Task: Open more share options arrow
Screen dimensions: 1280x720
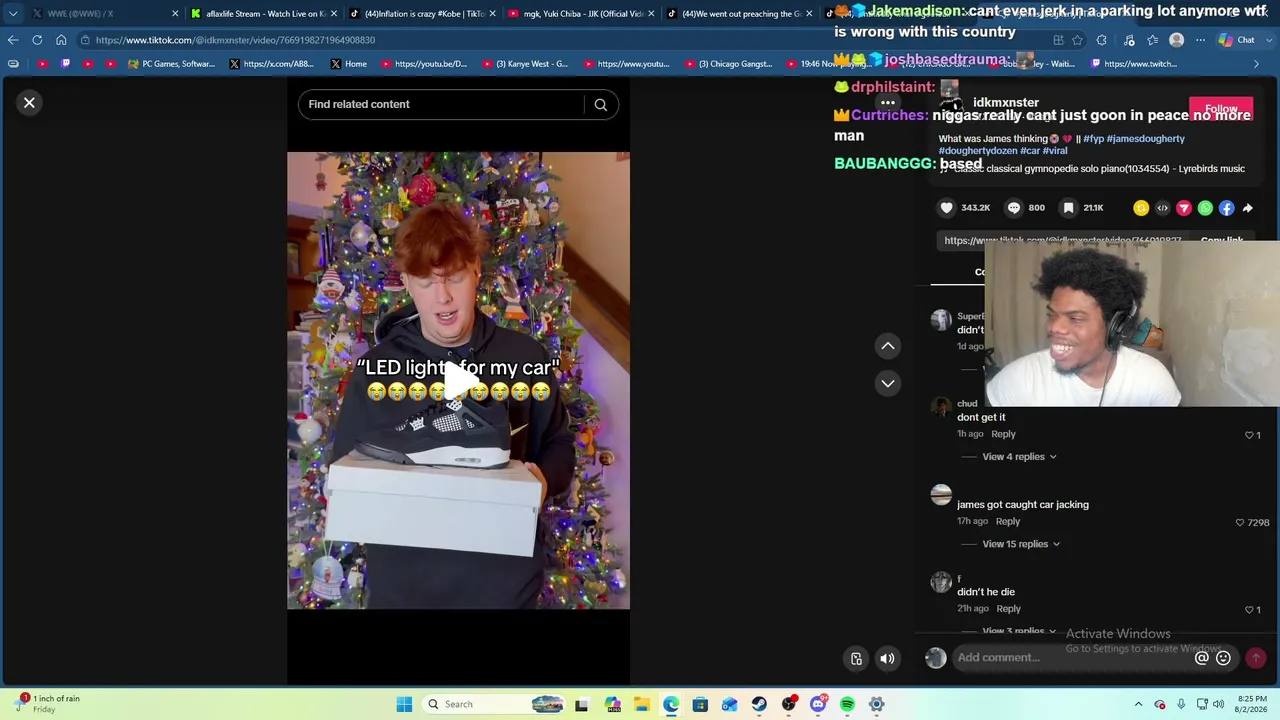Action: (1248, 208)
